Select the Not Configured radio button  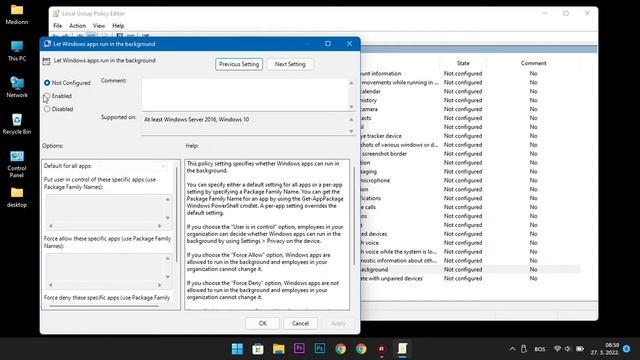(x=47, y=83)
